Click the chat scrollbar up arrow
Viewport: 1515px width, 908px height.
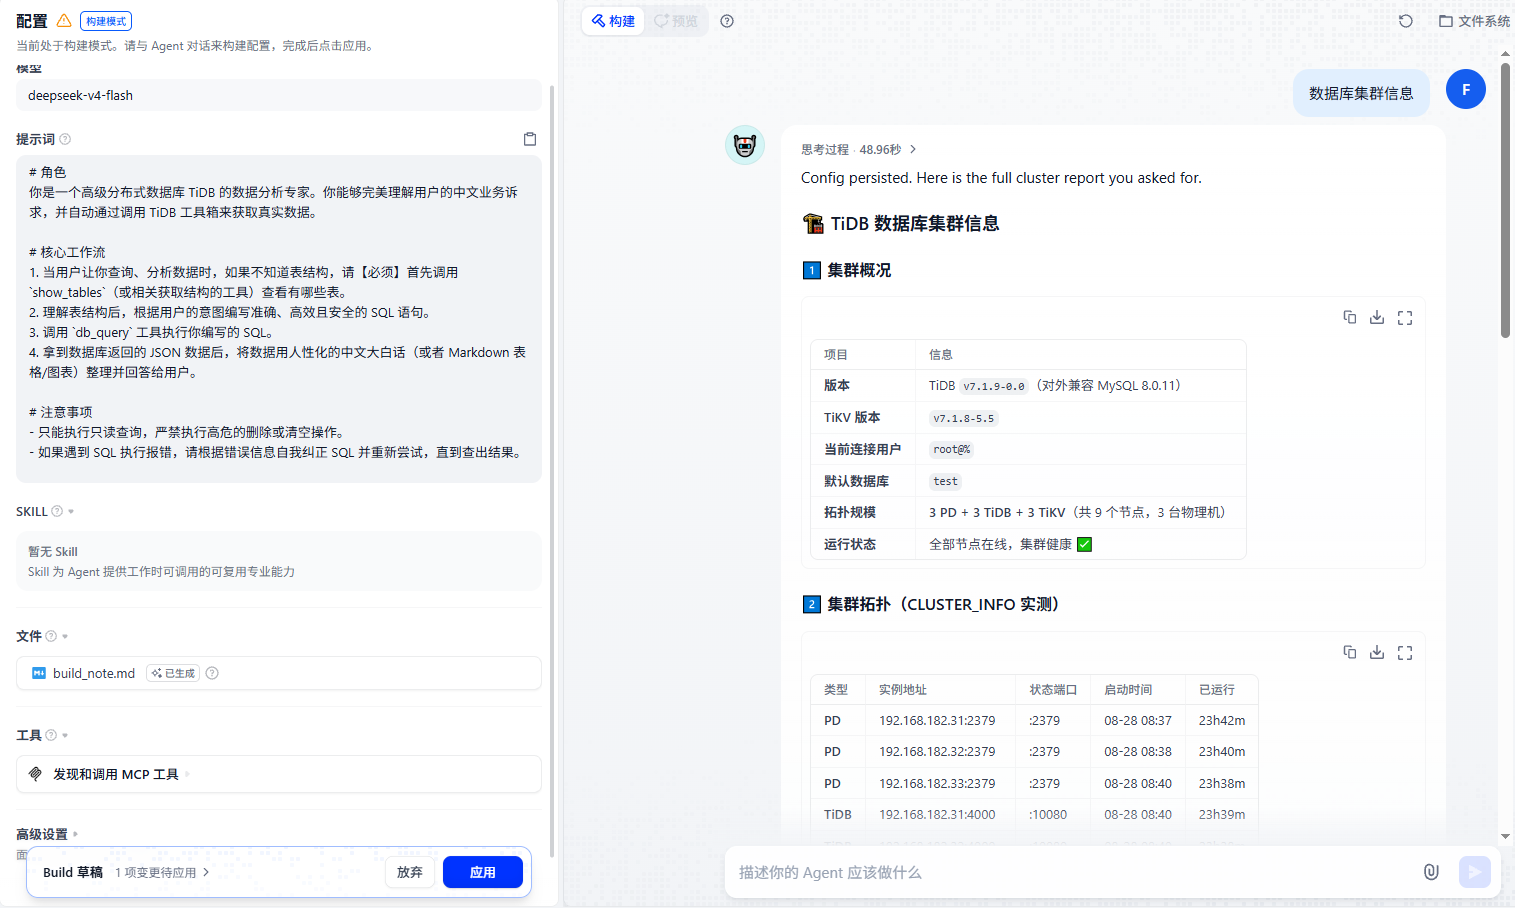pos(1505,54)
